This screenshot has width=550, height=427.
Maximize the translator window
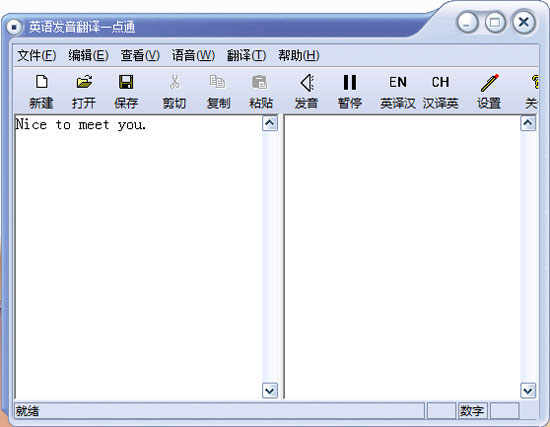pos(495,23)
